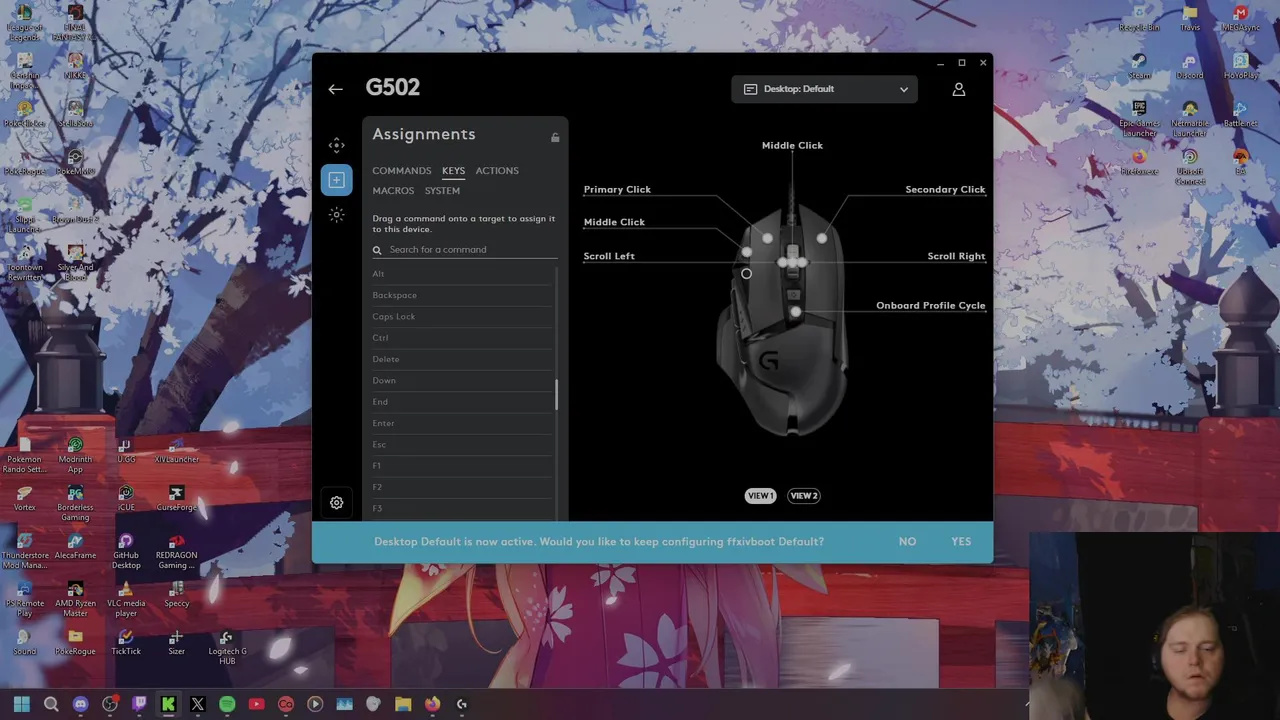Viewport: 1280px width, 720px height.
Task: Switch to the KEYS tab
Action: tap(453, 171)
